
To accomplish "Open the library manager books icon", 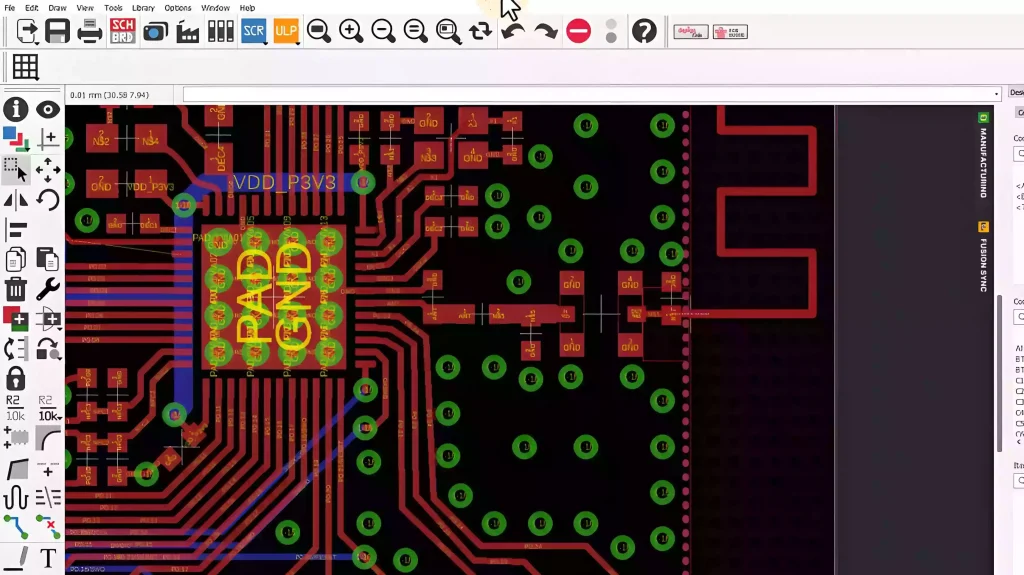I will point(221,31).
